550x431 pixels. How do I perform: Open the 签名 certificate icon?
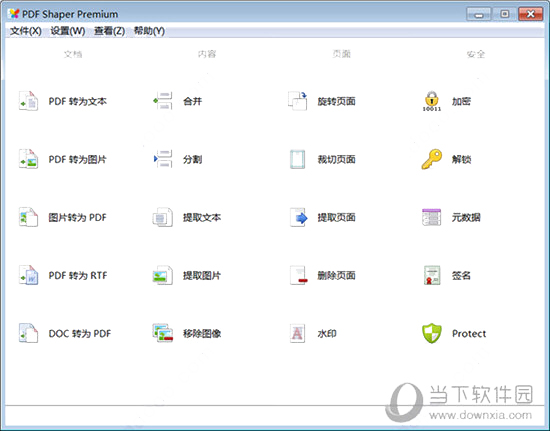tap(432, 275)
